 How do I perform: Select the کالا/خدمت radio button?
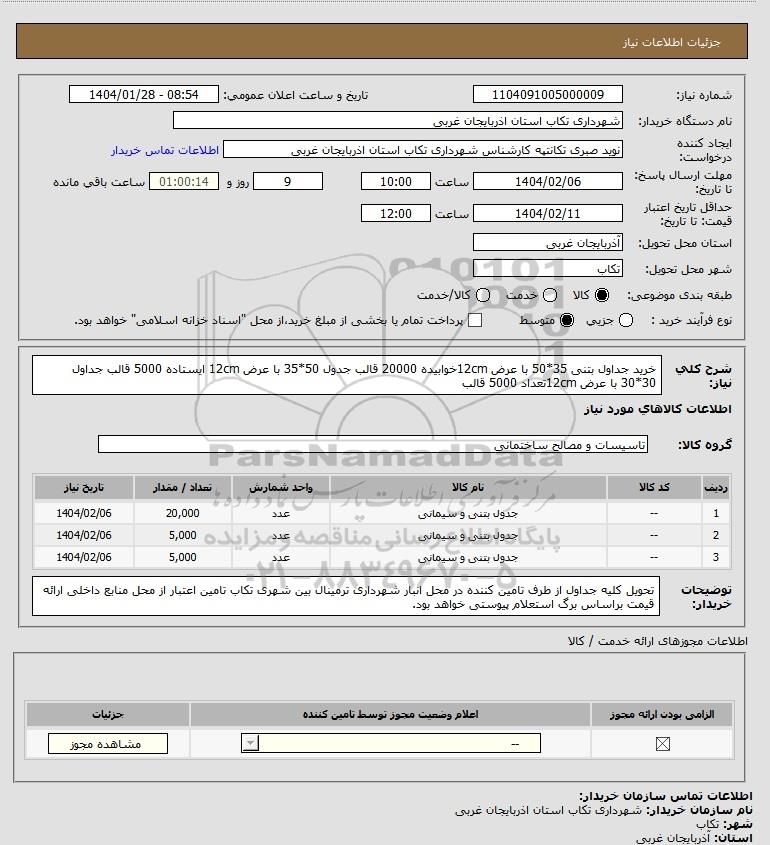[483, 295]
